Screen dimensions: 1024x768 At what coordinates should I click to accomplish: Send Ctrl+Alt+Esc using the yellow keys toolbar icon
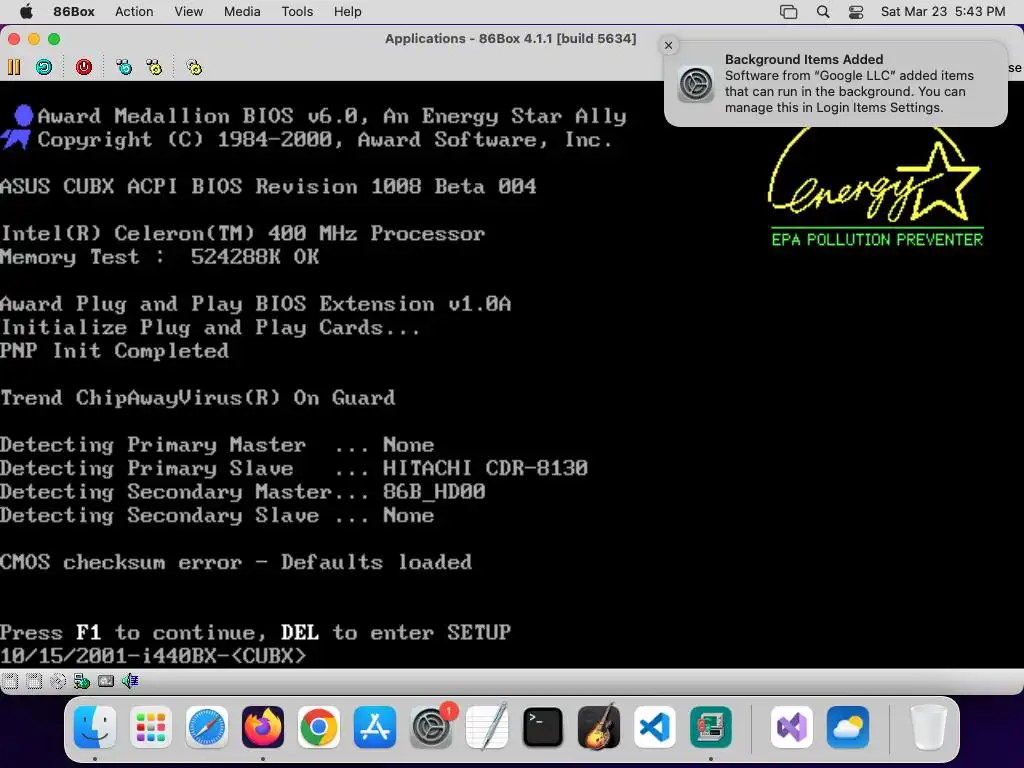pyautogui.click(x=154, y=67)
